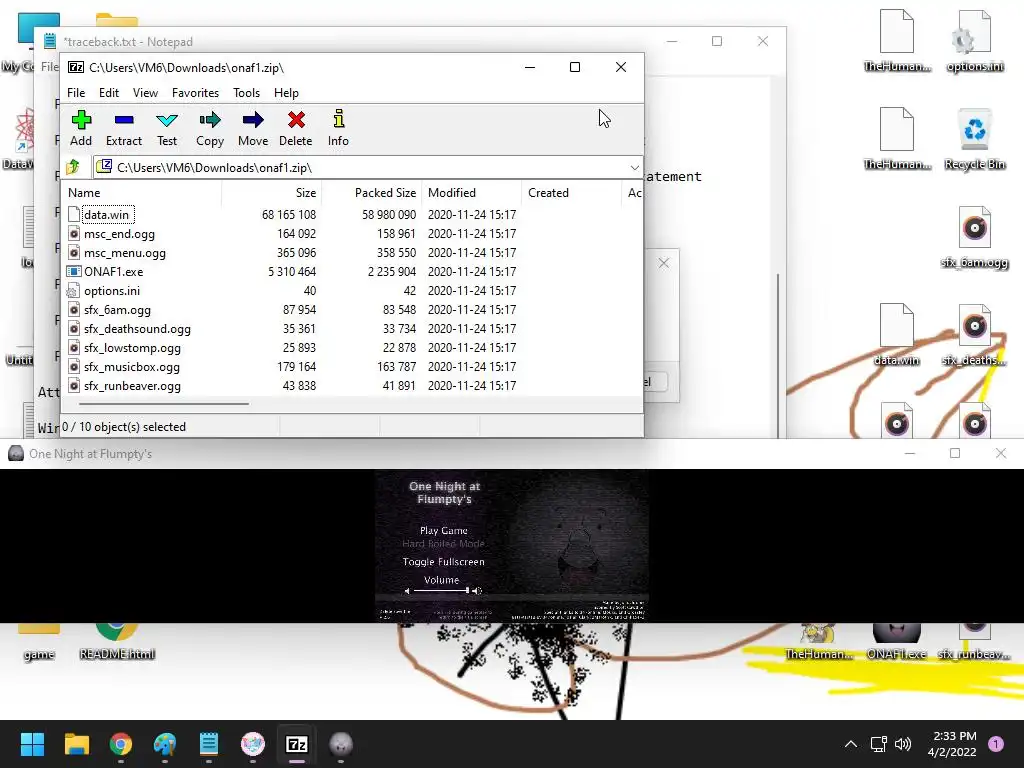Open the Tools menu in 7-Zip
This screenshot has height=768, width=1024.
pyautogui.click(x=246, y=93)
